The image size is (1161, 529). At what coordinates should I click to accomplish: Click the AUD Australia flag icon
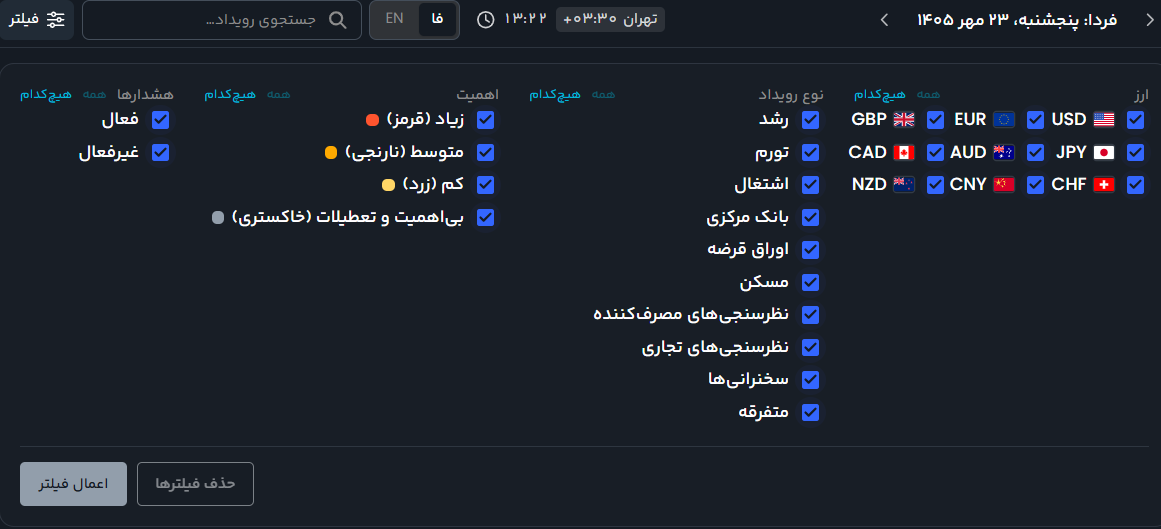(x=1004, y=152)
